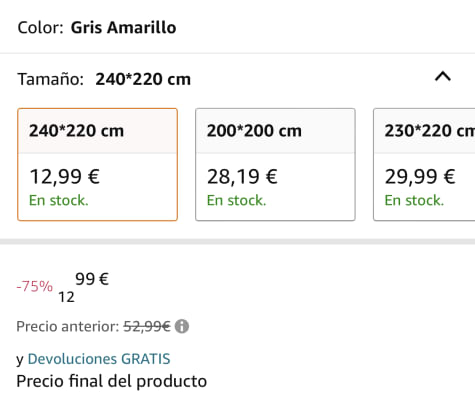
Task: Click the Precio anterior label
Action: (68, 326)
